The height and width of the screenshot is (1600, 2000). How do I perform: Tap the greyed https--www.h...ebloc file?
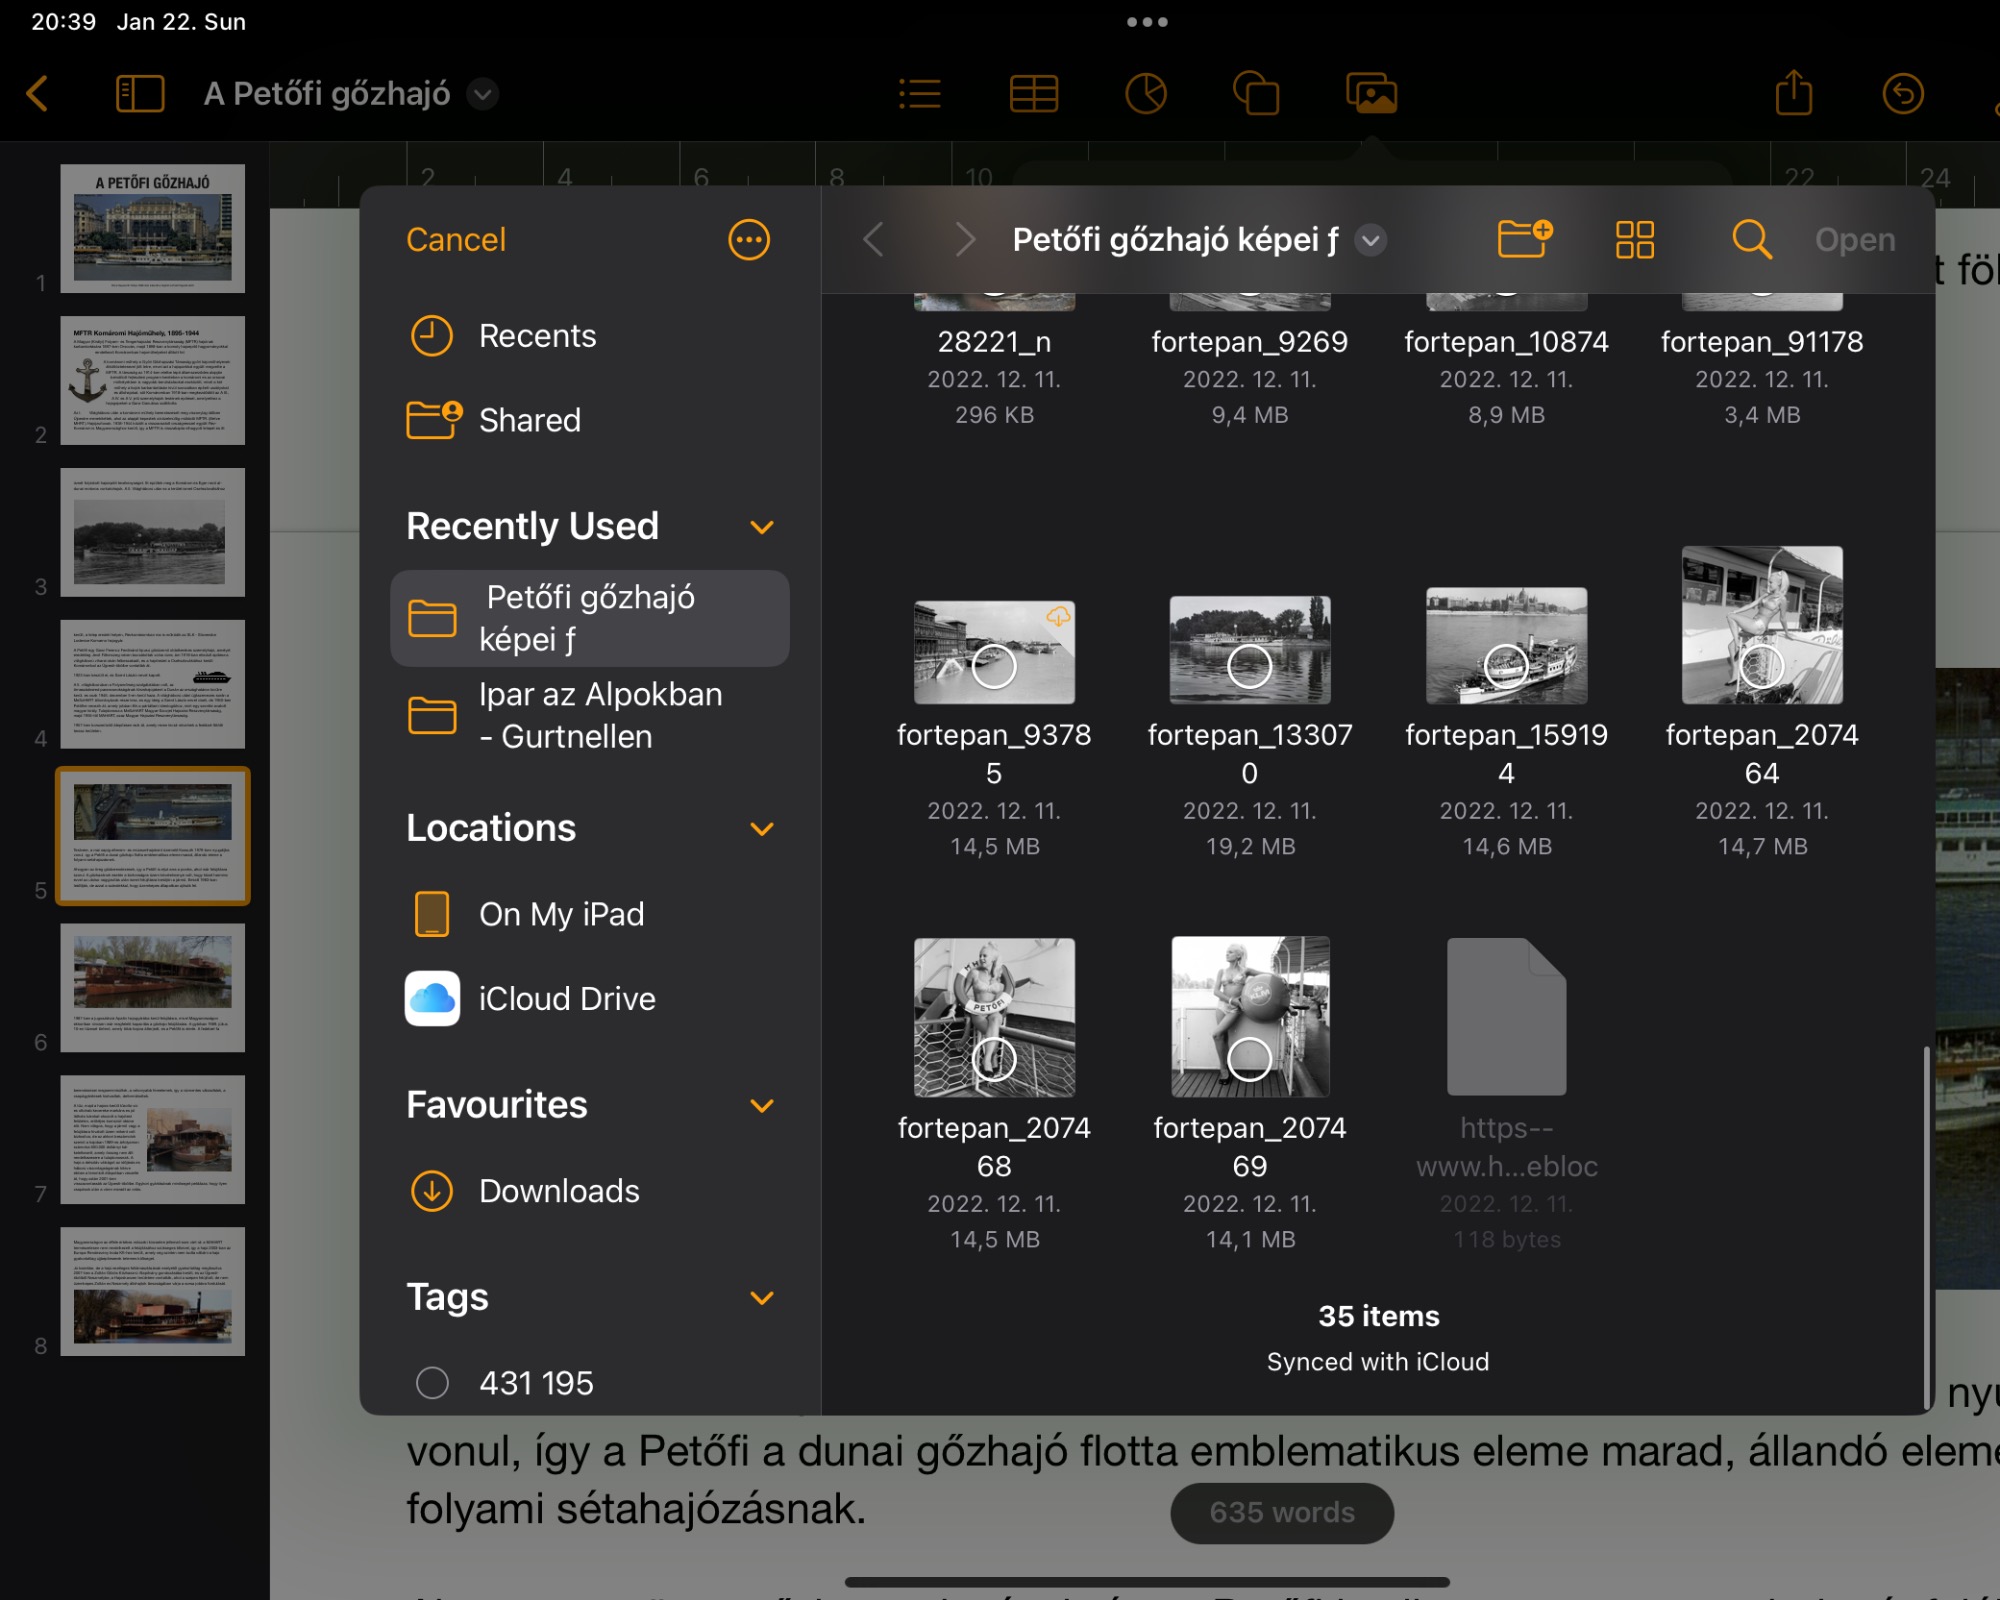1506,1093
